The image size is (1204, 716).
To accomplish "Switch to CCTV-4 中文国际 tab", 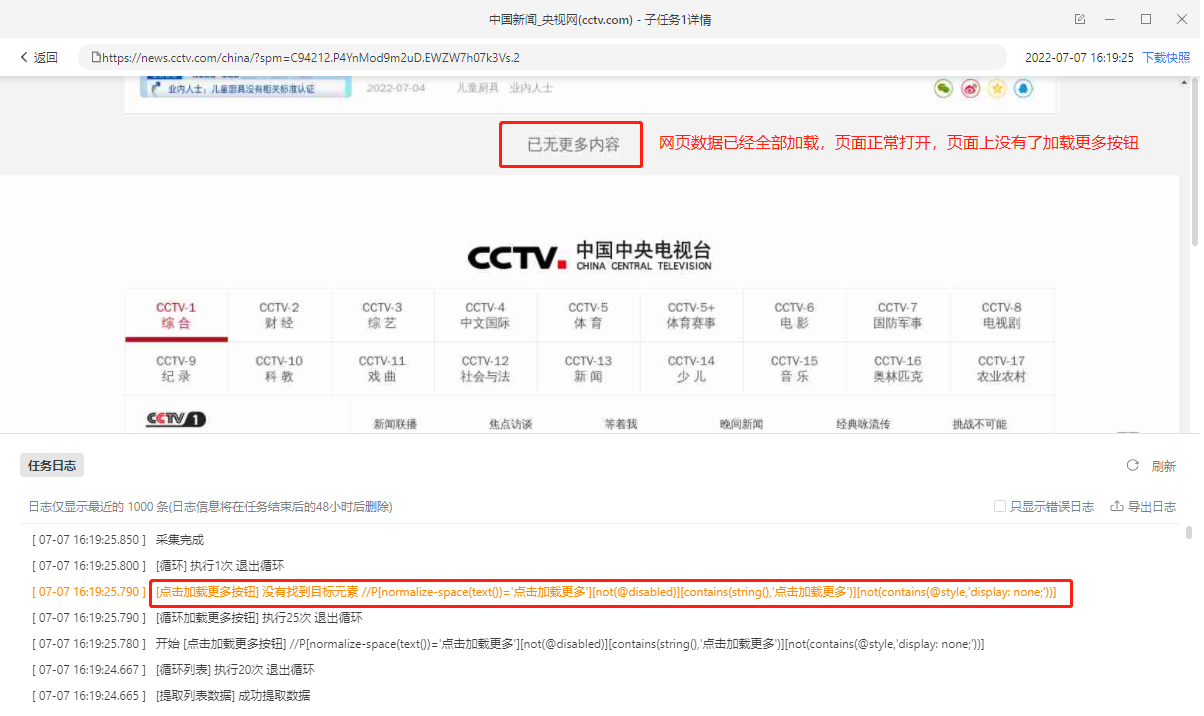I will [485, 315].
